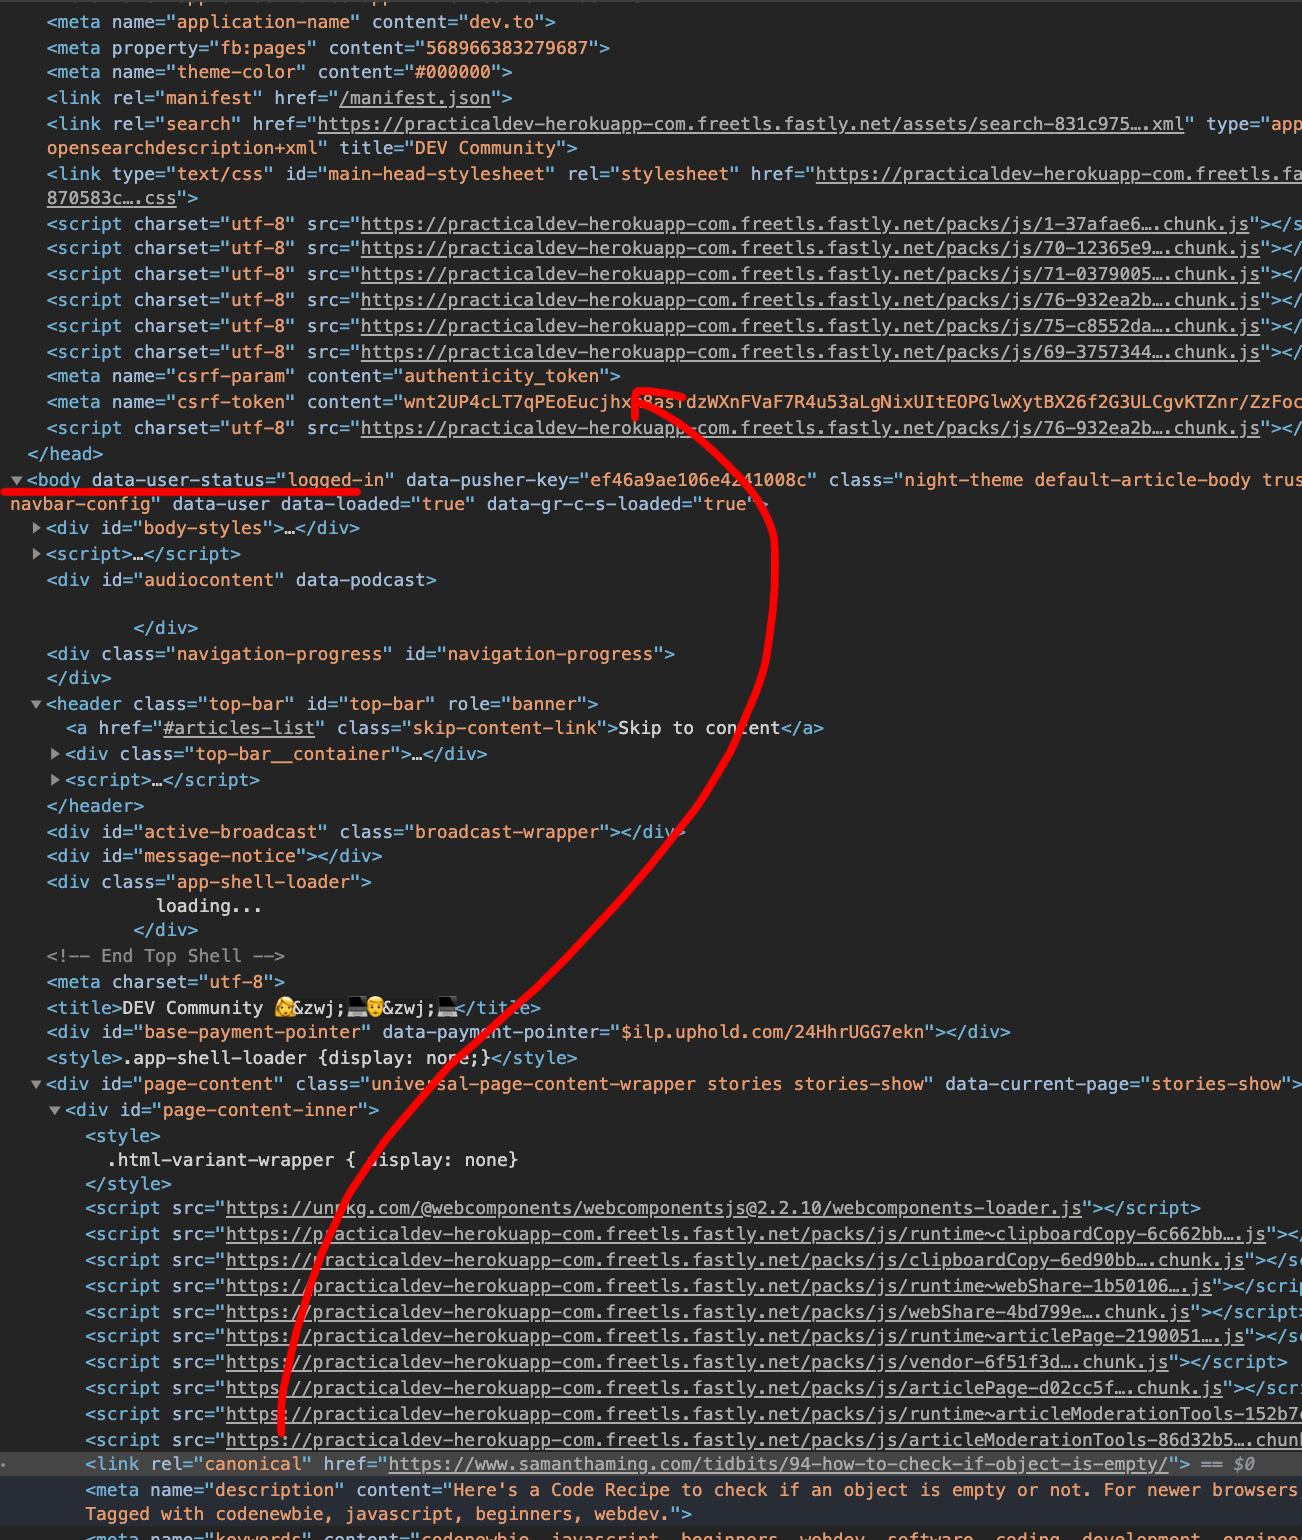Select the csrf-param authenticity_token meta line

[x=333, y=376]
